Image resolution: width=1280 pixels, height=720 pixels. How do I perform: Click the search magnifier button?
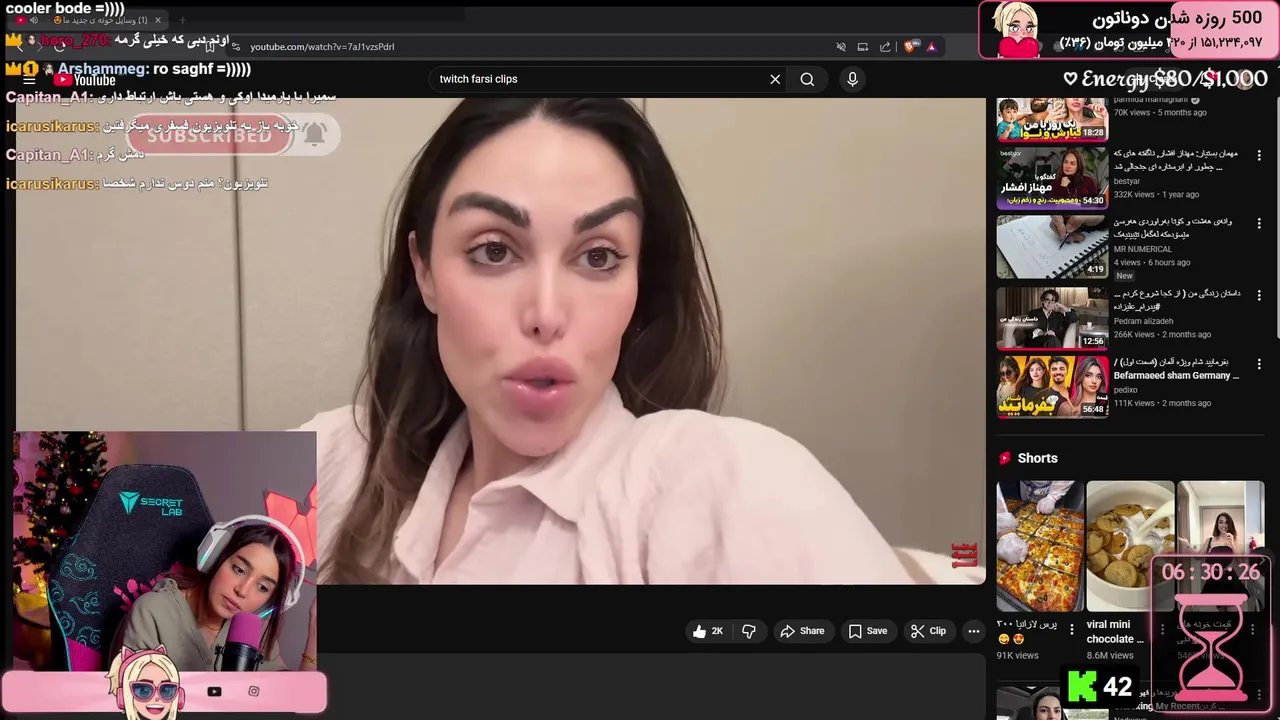click(807, 79)
